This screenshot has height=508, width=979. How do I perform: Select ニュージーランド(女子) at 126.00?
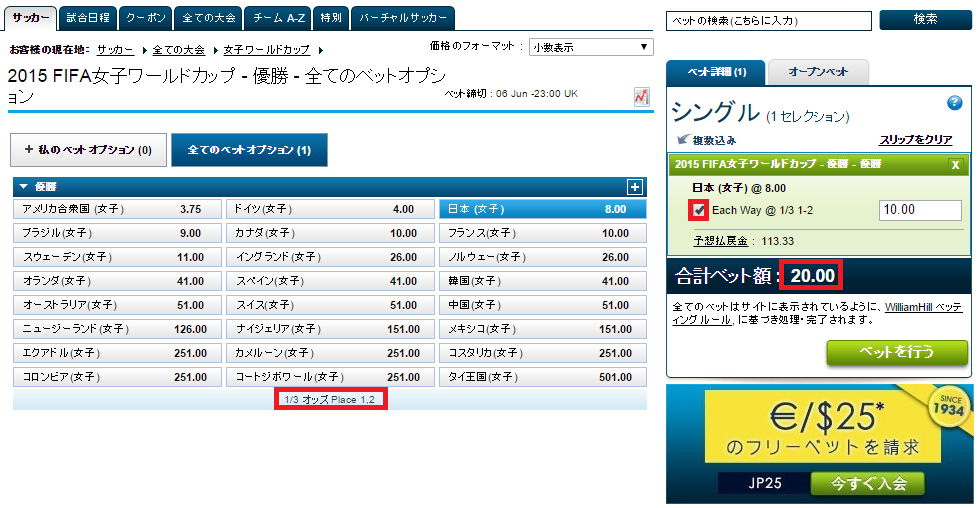pyautogui.click(x=117, y=329)
